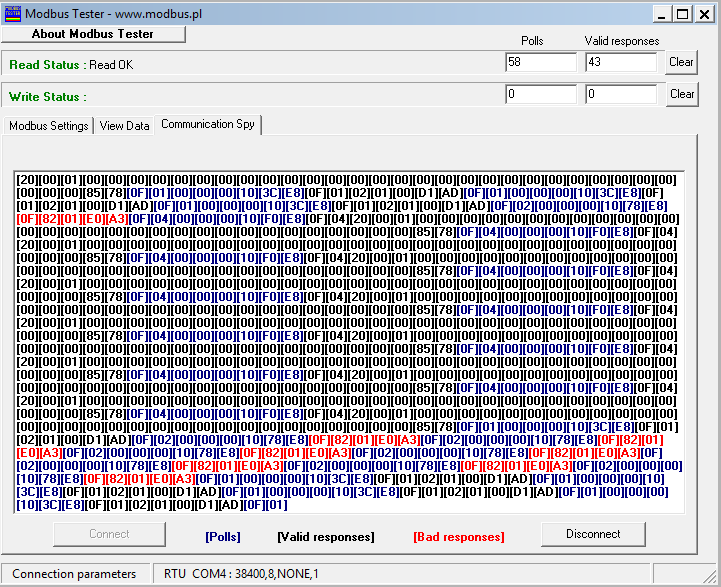
Task: Click inside the communication spy hex log
Action: tap(349, 342)
